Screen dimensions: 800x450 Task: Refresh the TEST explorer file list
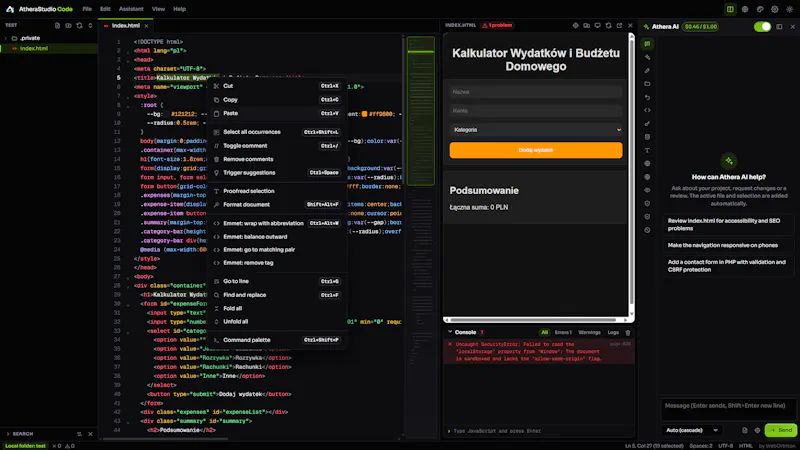[x=79, y=25]
